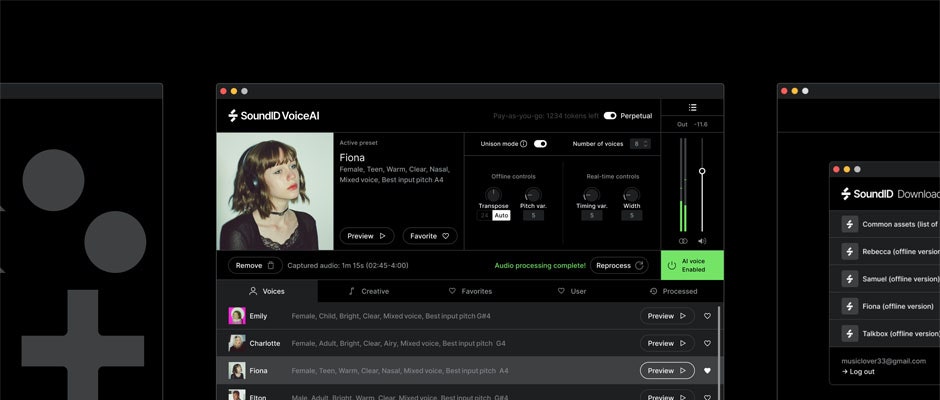Disable the Unison mode toggle

(540, 144)
